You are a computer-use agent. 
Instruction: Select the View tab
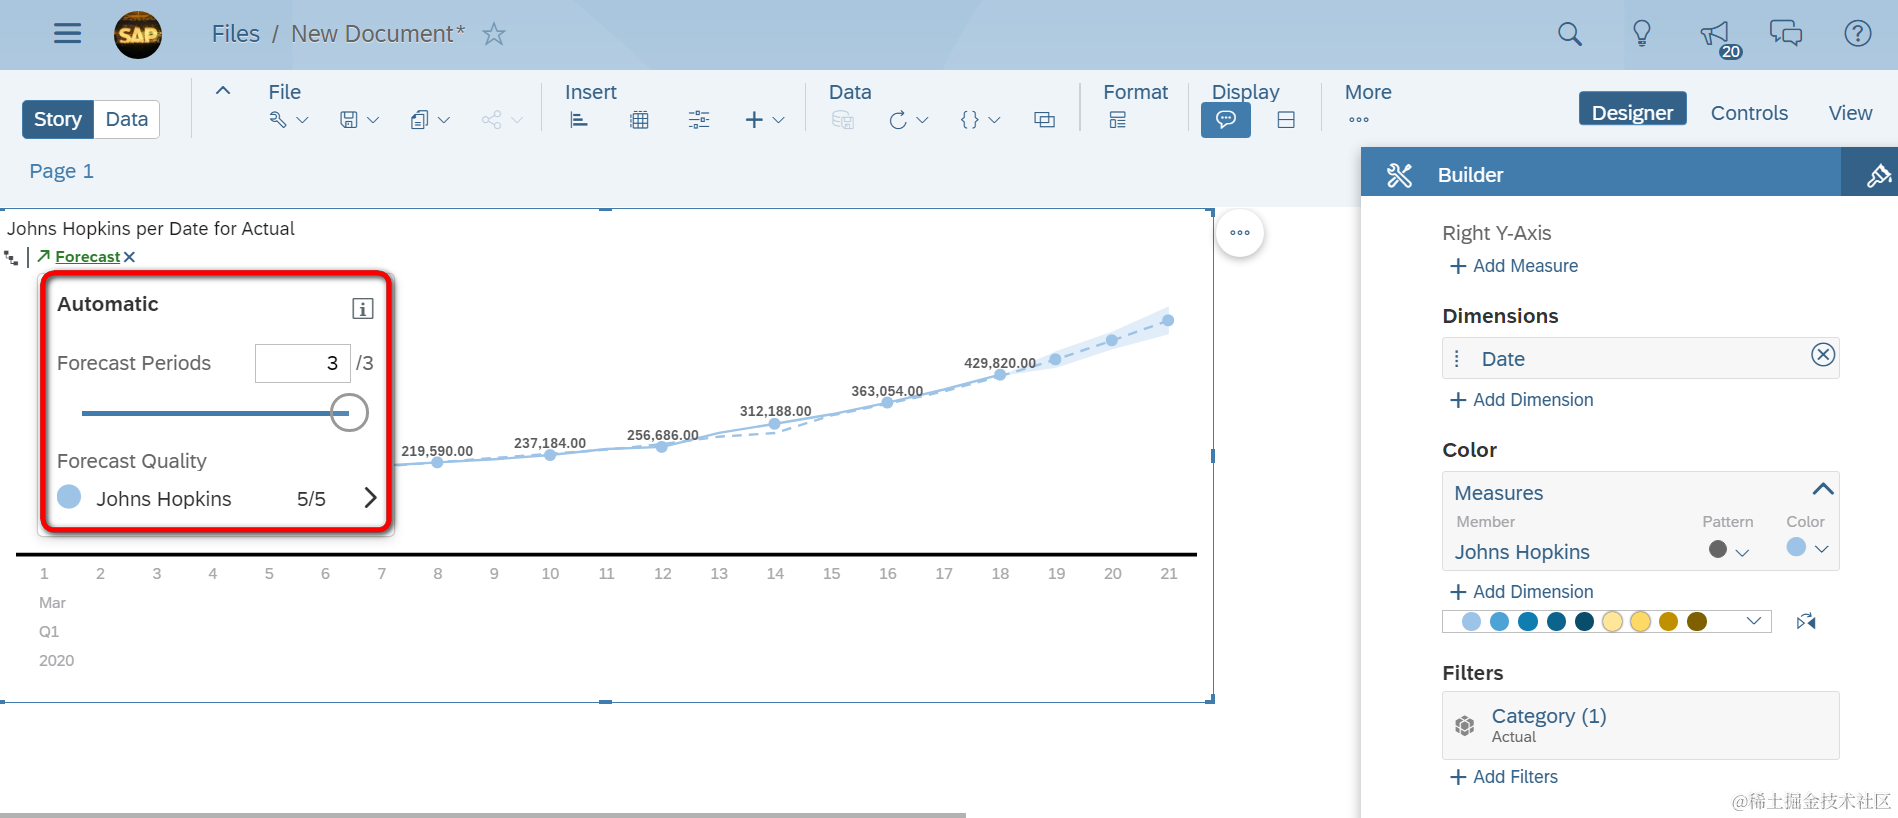click(x=1850, y=113)
